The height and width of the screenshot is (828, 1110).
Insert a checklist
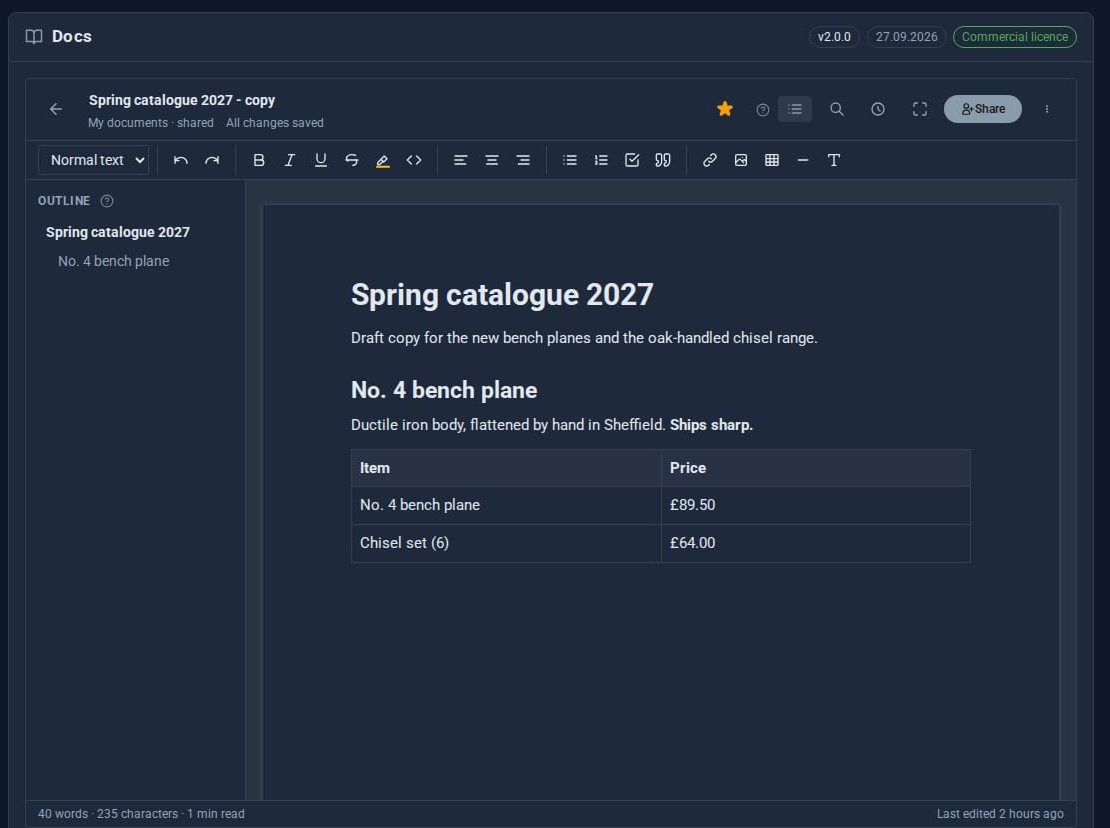coord(632,160)
